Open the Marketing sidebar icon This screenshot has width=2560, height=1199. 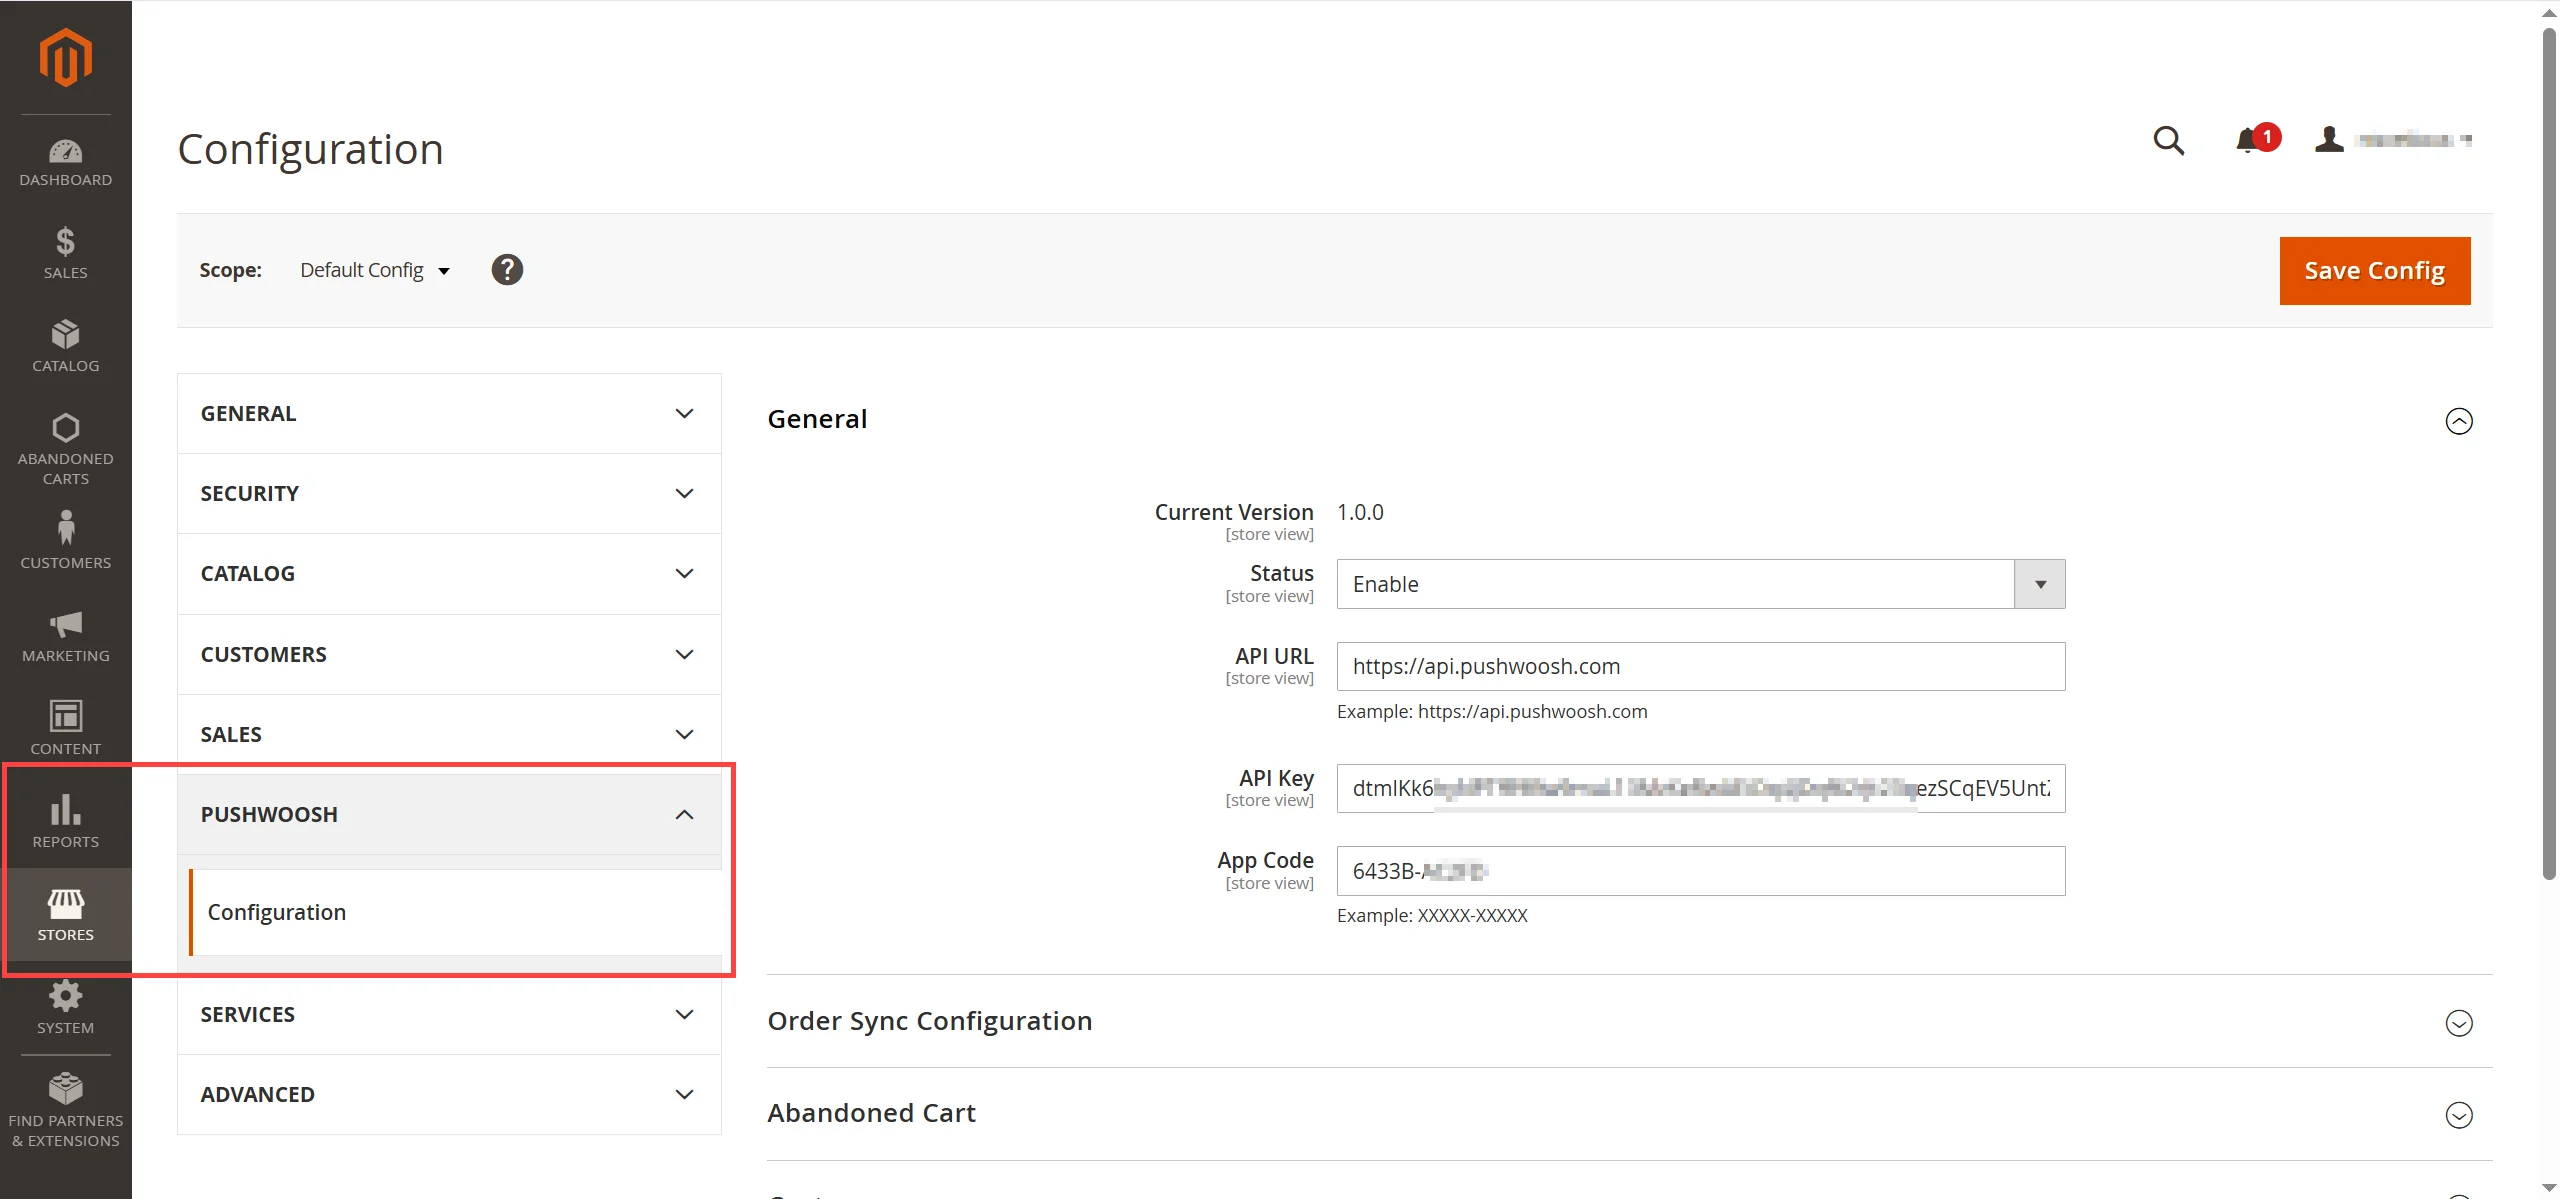(x=64, y=634)
